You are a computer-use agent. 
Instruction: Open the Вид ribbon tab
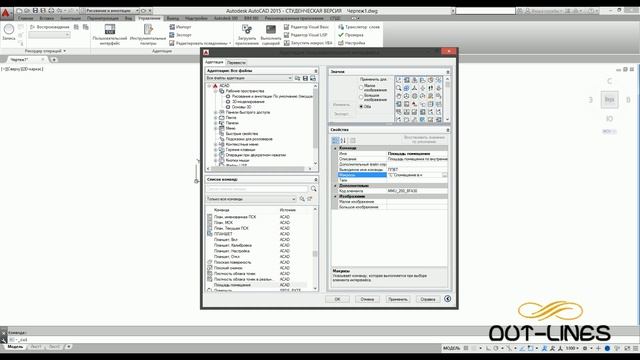[128, 18]
